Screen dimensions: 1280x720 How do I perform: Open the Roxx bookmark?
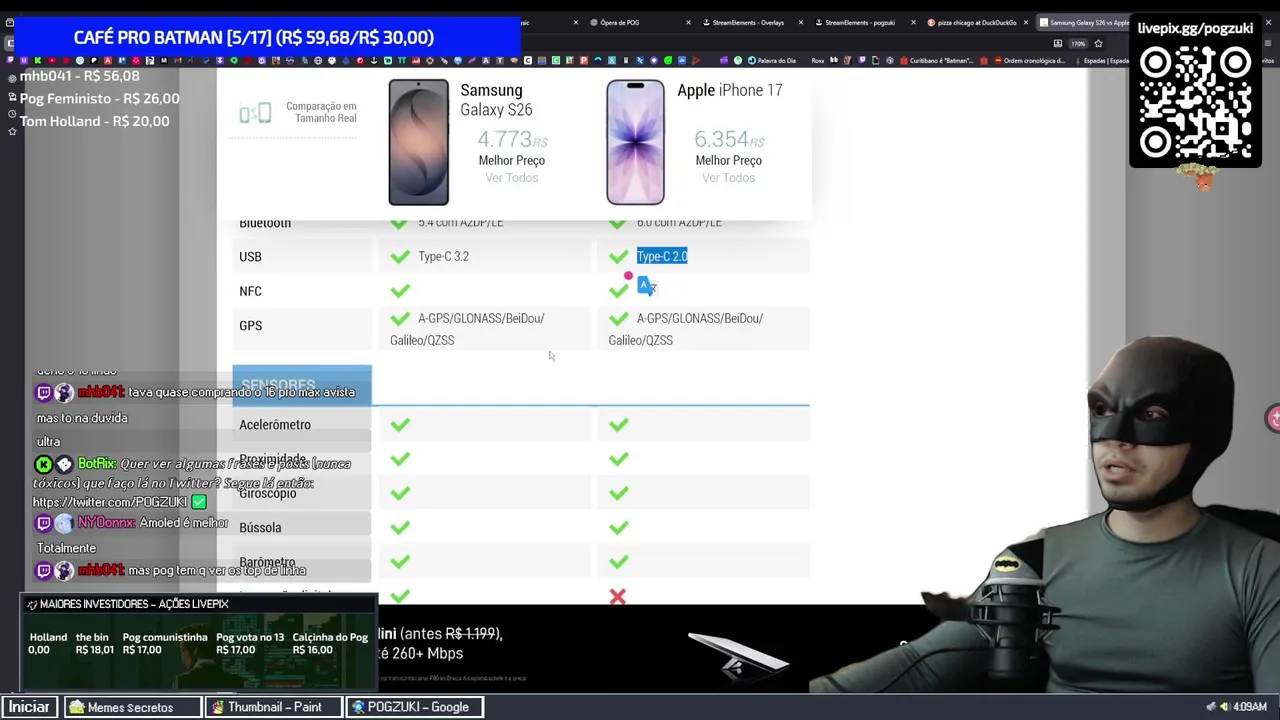coord(817,60)
